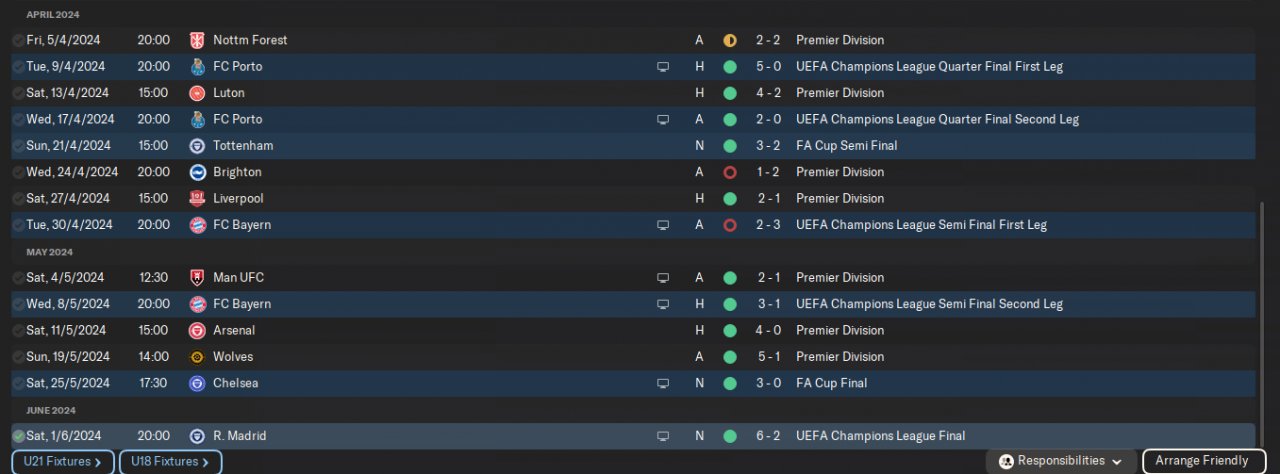This screenshot has width=1280, height=474.
Task: Click the TV icon on R. Madrid row
Action: tap(662, 436)
